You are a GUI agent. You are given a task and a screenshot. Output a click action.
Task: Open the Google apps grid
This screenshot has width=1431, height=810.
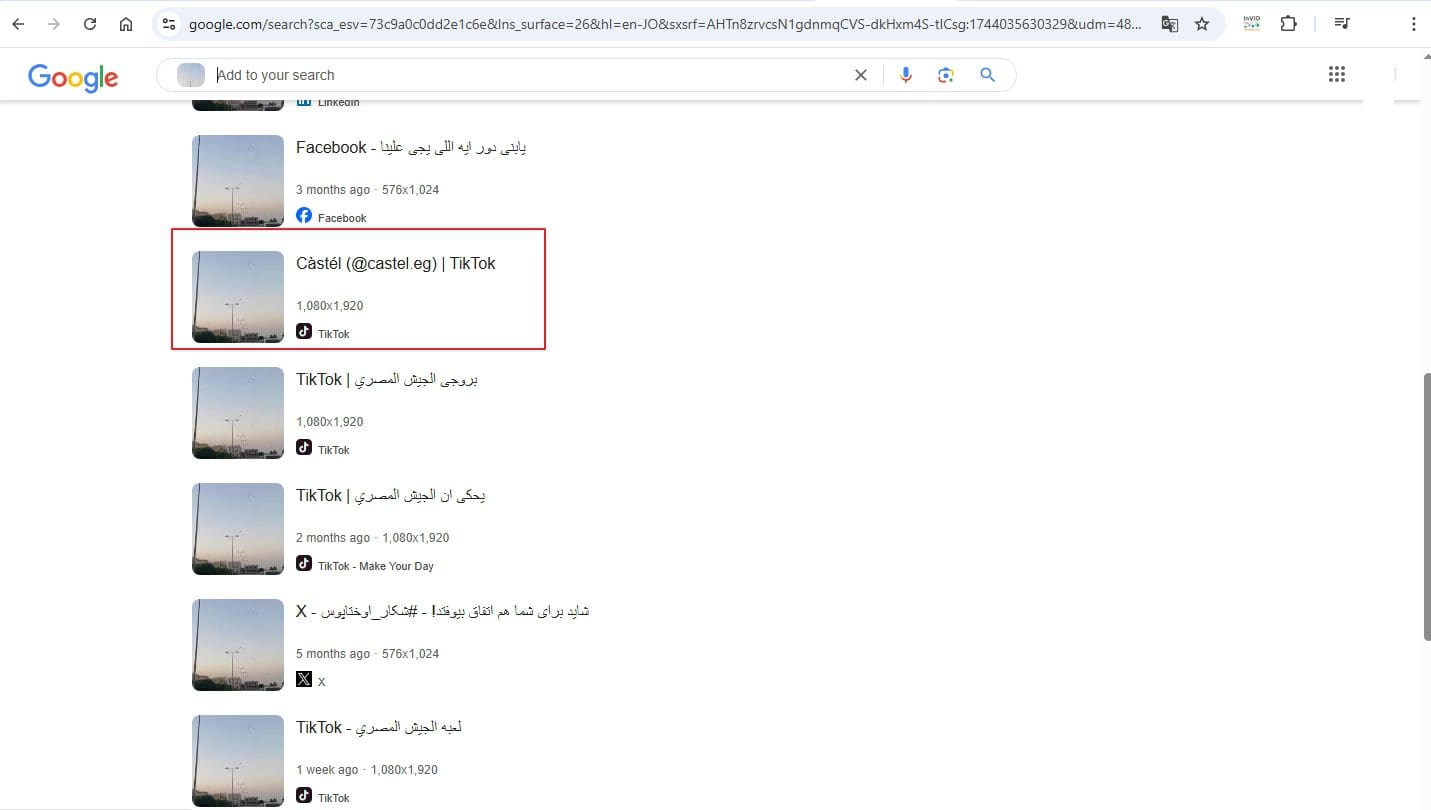point(1336,74)
